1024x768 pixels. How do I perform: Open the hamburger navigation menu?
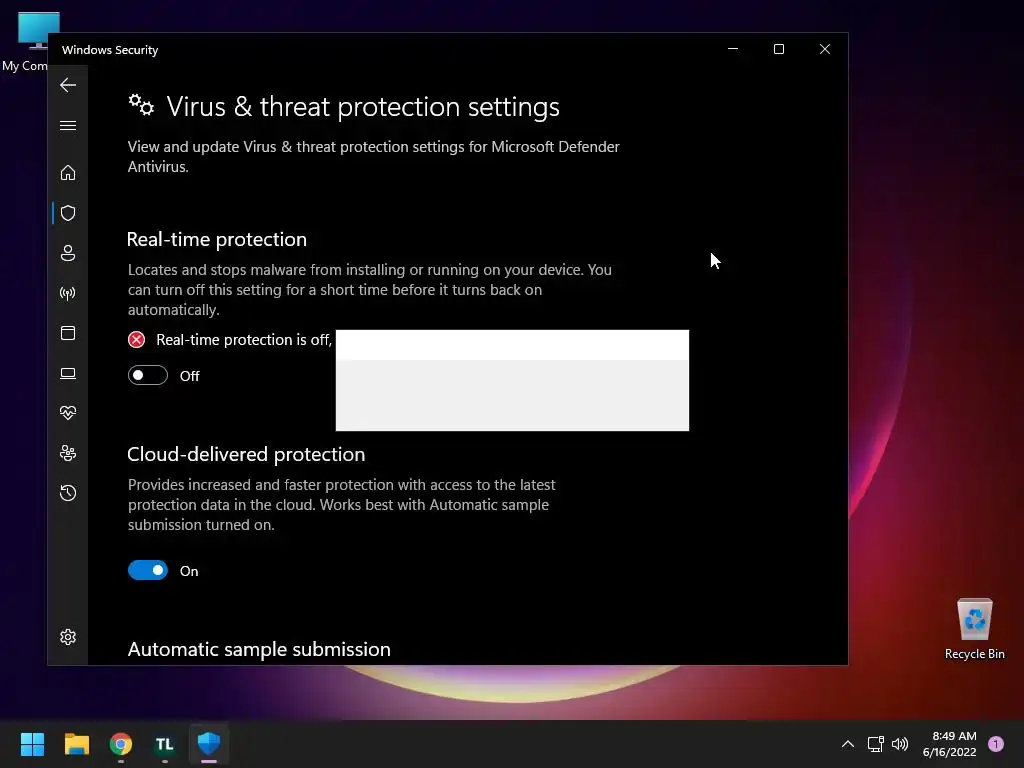pyautogui.click(x=68, y=125)
